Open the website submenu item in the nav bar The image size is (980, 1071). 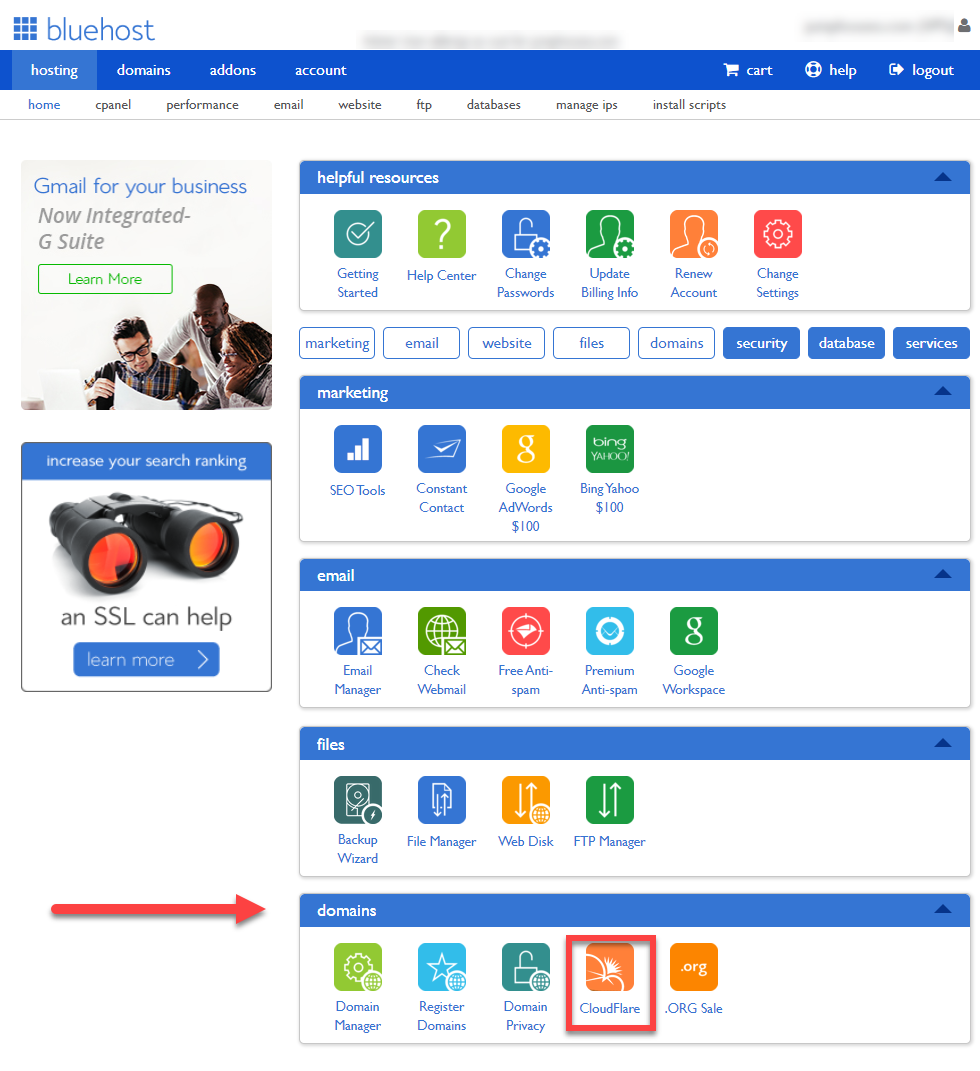pyautogui.click(x=360, y=105)
